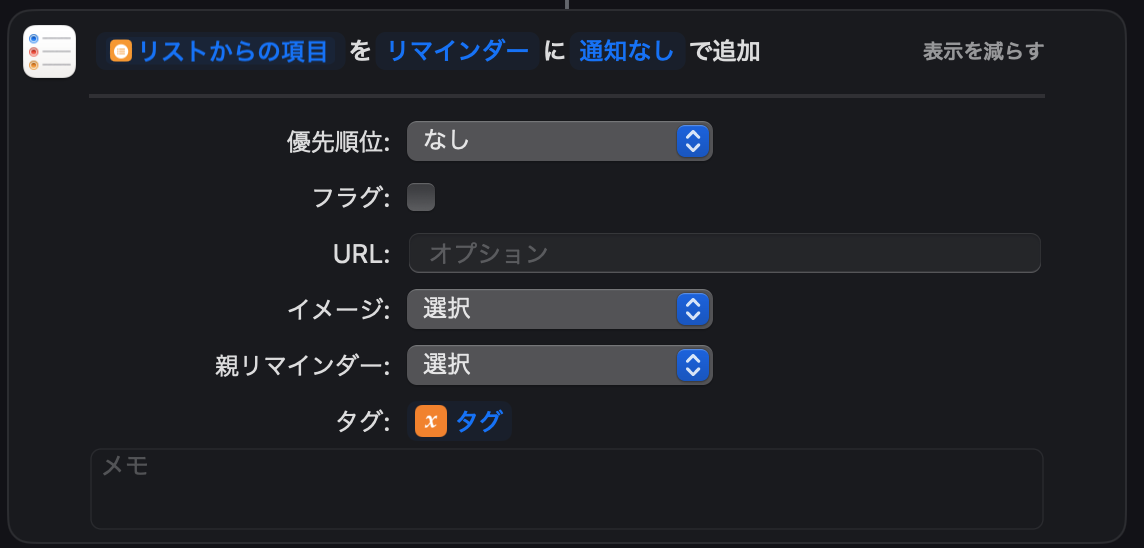Image resolution: width=1144 pixels, height=548 pixels.
Task: Click the blue chevron arrows for 優先順位
Action: tap(692, 141)
